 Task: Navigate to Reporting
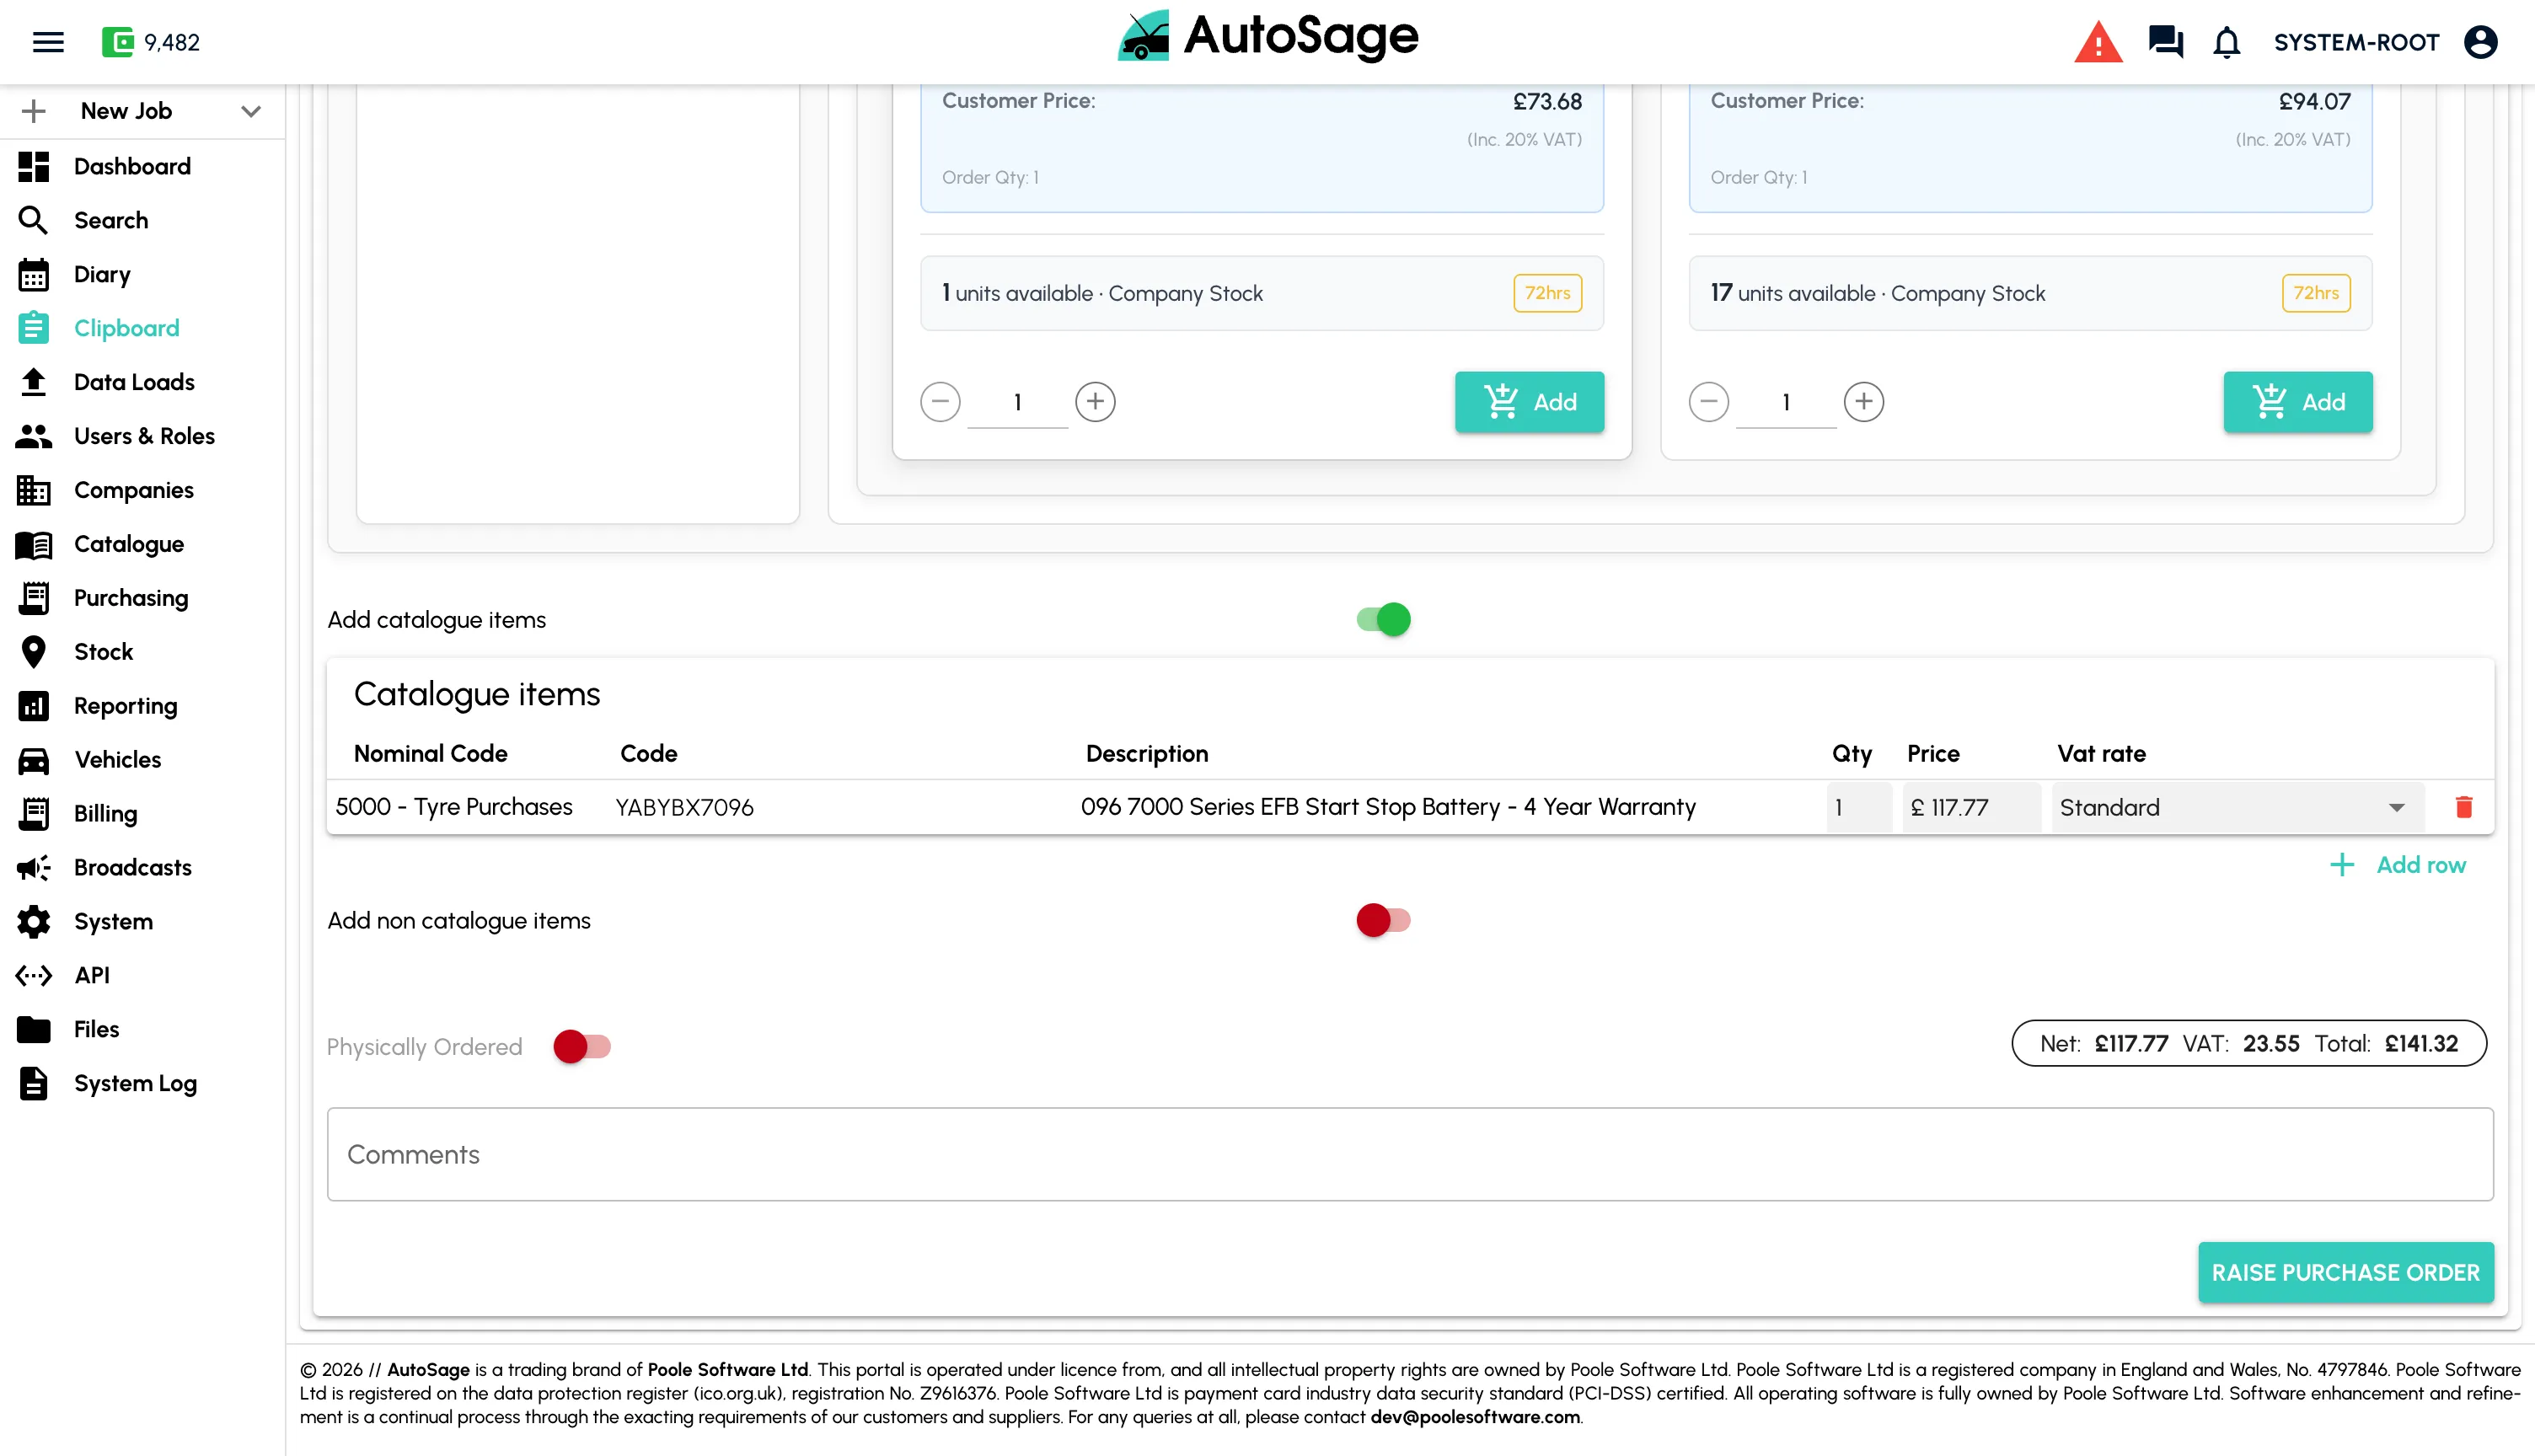(126, 706)
